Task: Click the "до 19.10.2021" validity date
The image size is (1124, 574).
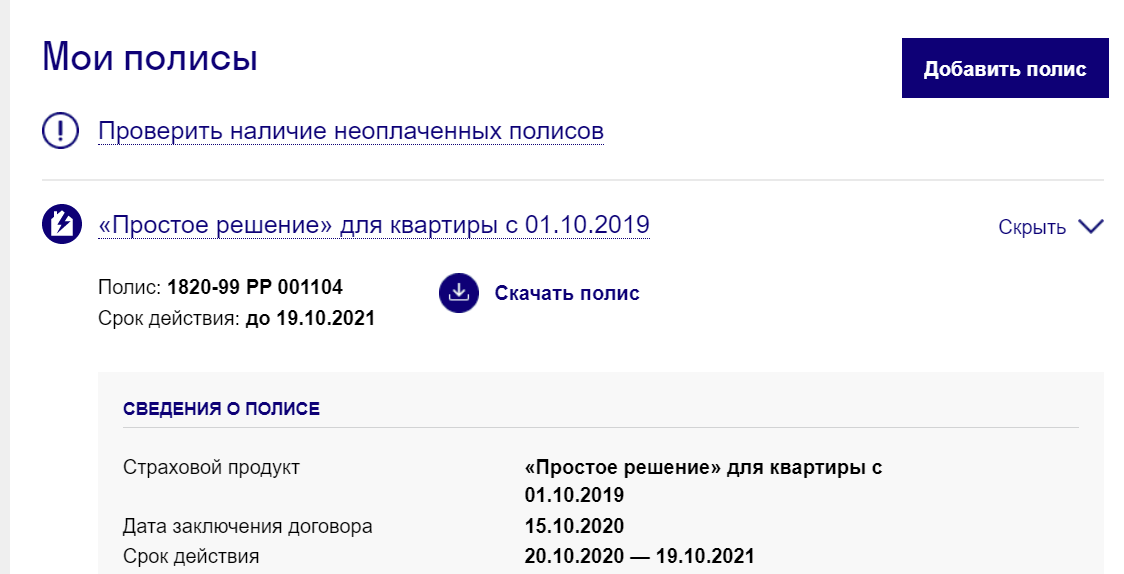Action: coord(310,320)
